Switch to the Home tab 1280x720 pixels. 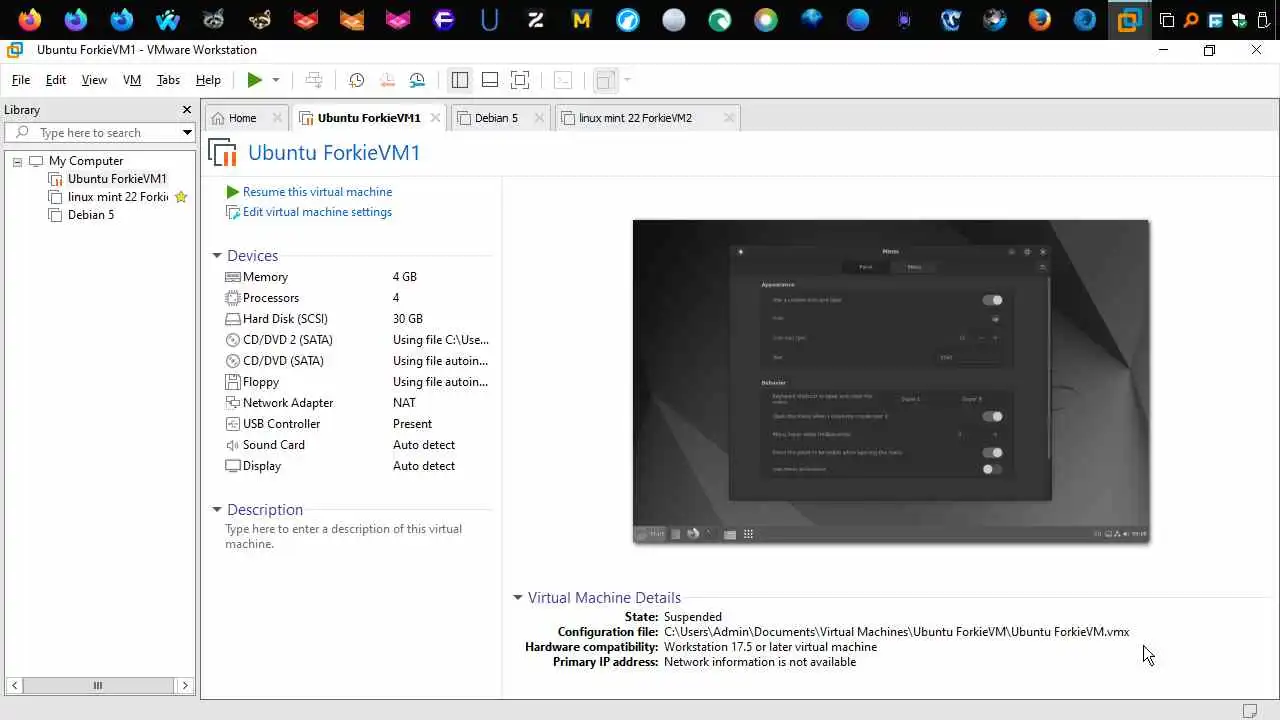pos(242,118)
